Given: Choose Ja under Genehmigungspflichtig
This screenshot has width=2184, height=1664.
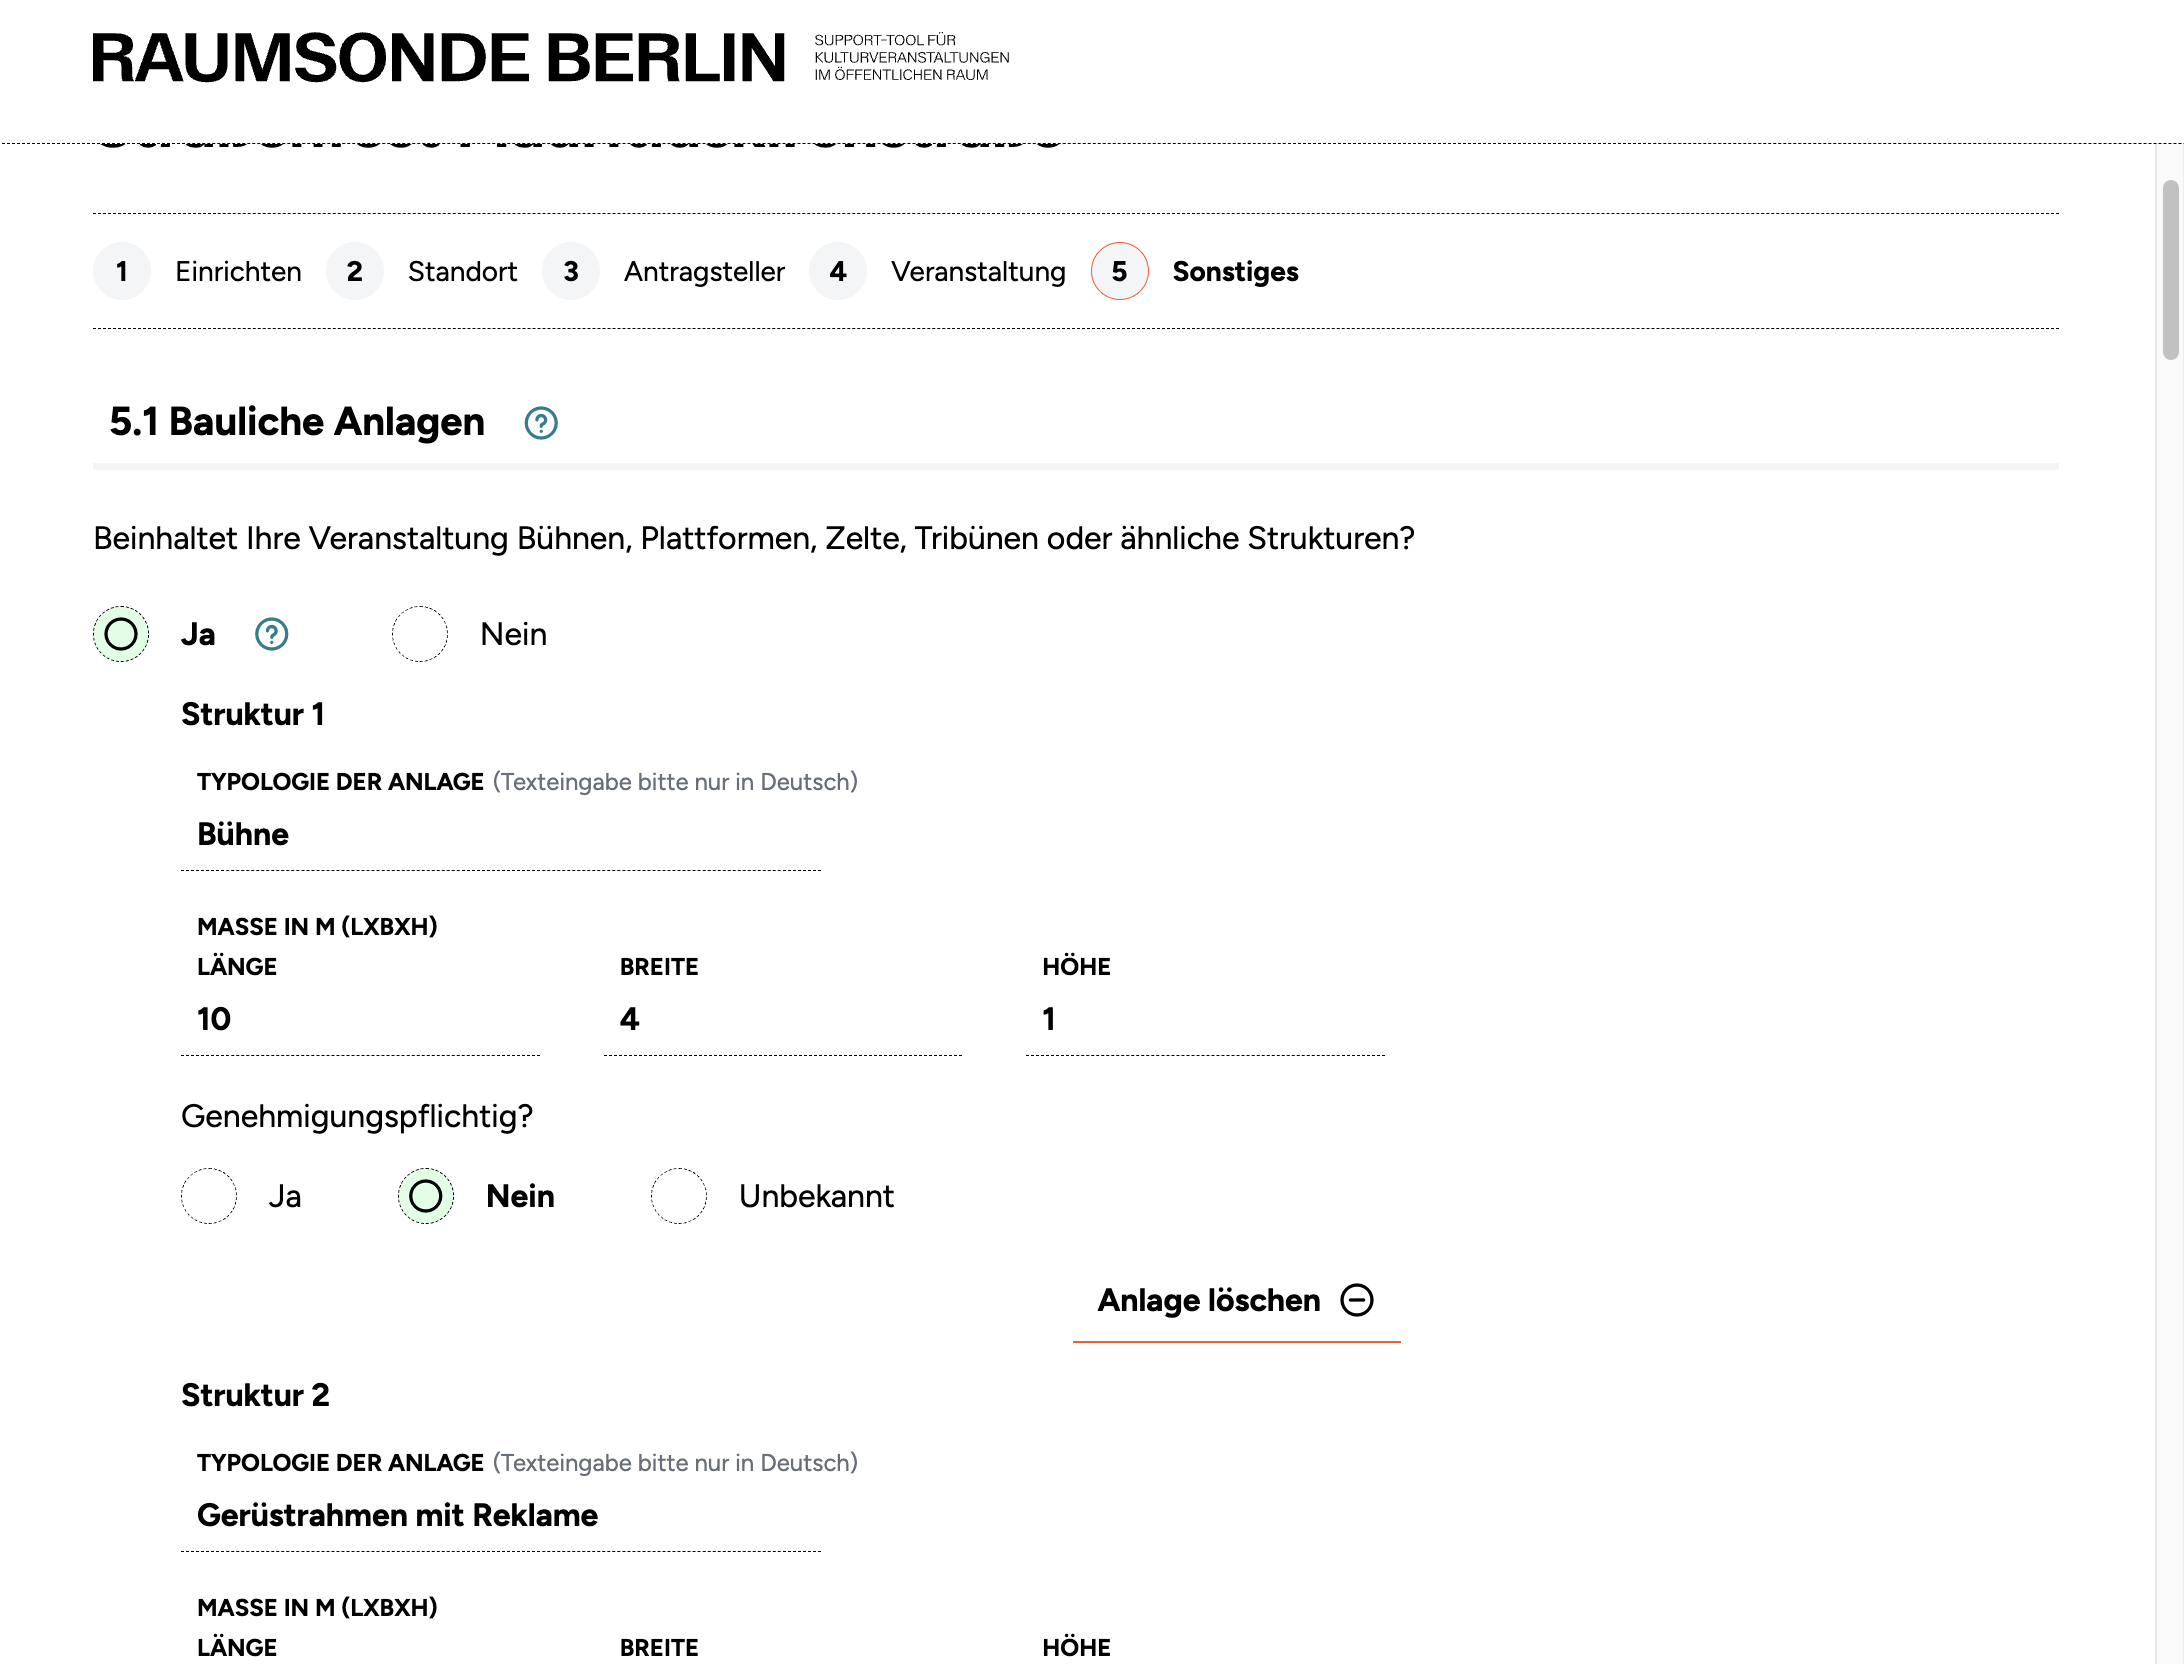Looking at the screenshot, I should coord(209,1196).
